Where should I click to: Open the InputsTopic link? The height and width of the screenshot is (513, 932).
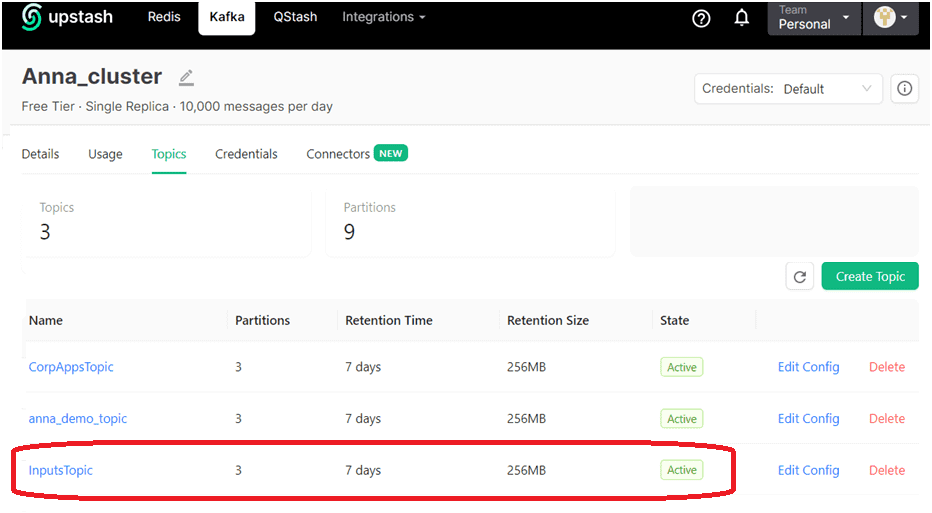pyautogui.click(x=61, y=470)
